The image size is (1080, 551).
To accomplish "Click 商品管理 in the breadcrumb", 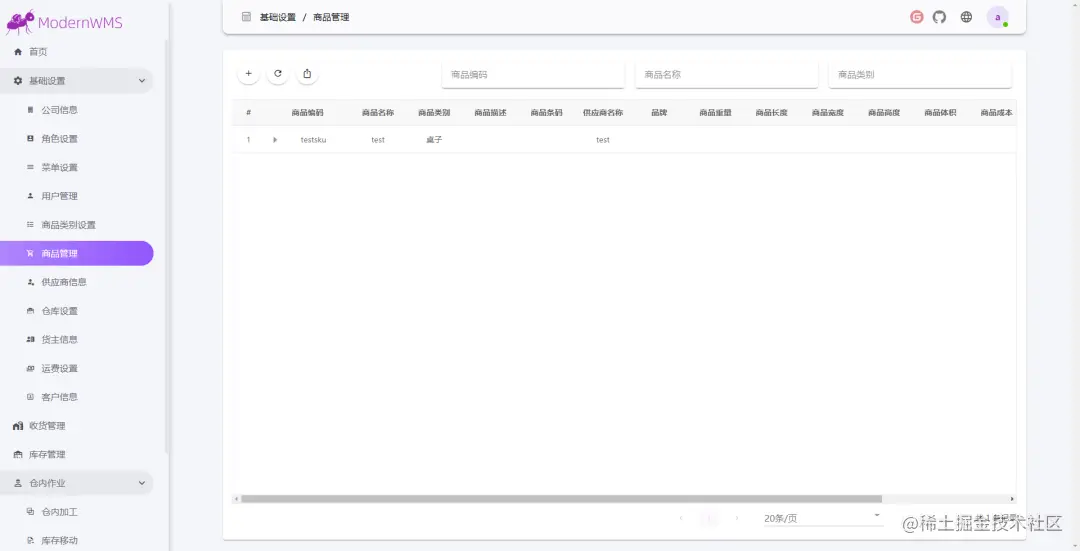I will (x=331, y=17).
